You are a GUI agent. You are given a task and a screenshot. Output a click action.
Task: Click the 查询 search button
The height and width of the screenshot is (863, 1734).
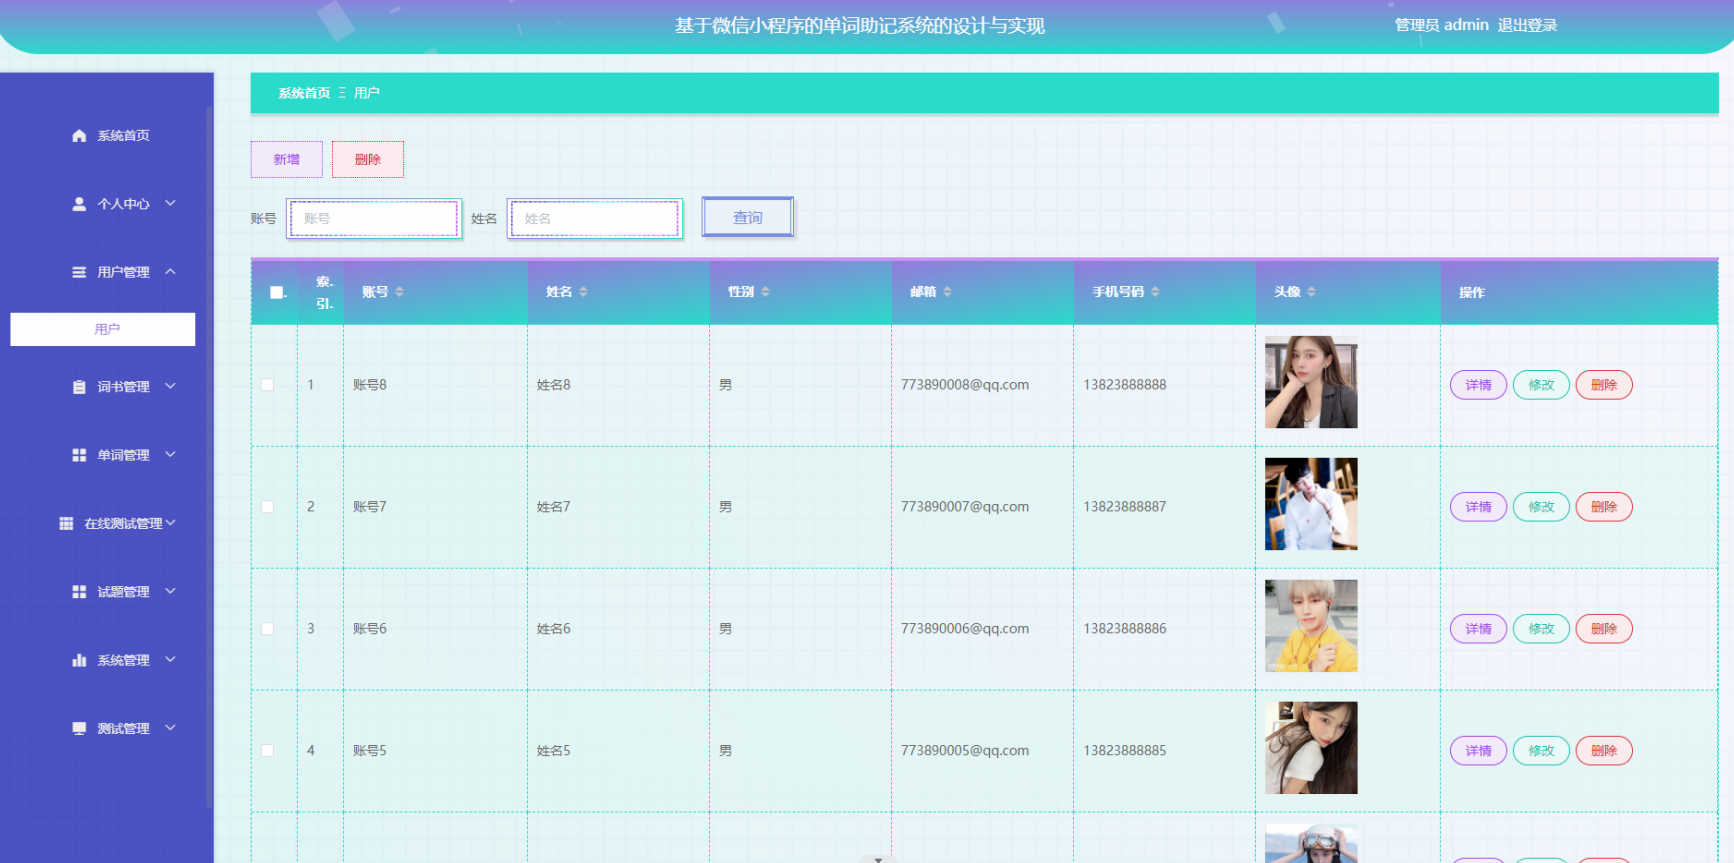748,217
